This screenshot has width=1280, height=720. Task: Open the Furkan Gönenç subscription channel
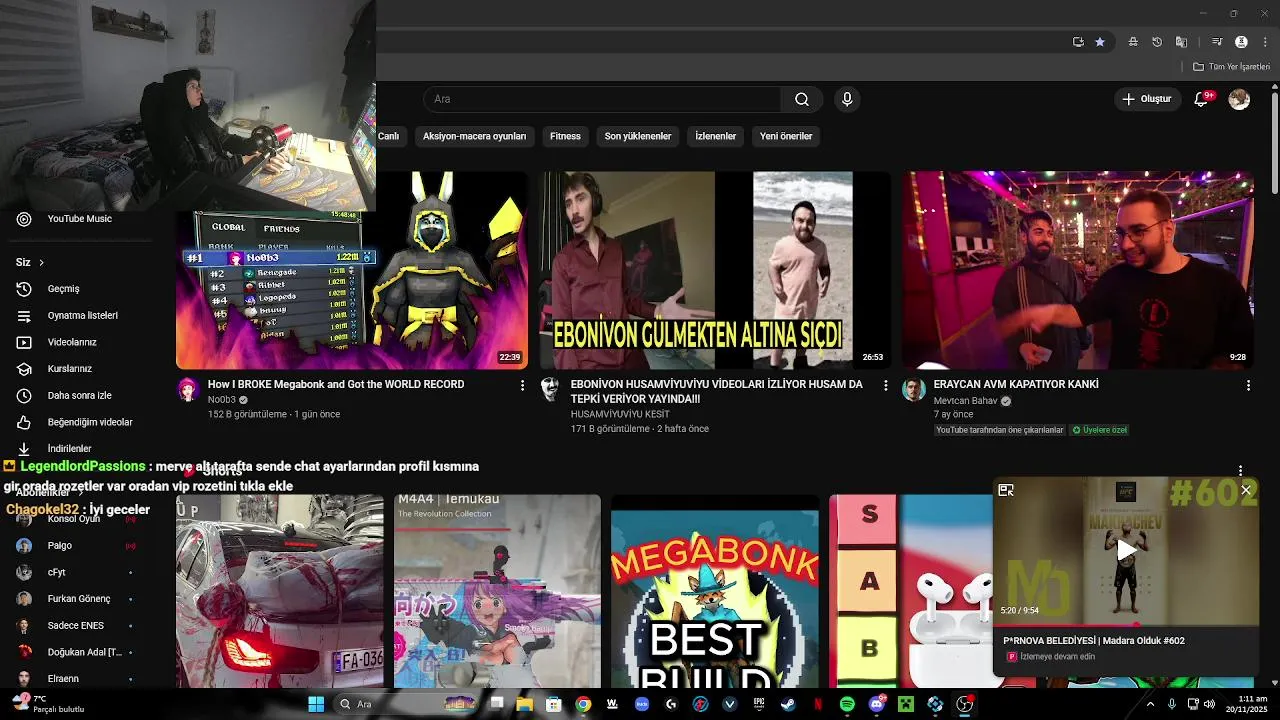(x=80, y=599)
